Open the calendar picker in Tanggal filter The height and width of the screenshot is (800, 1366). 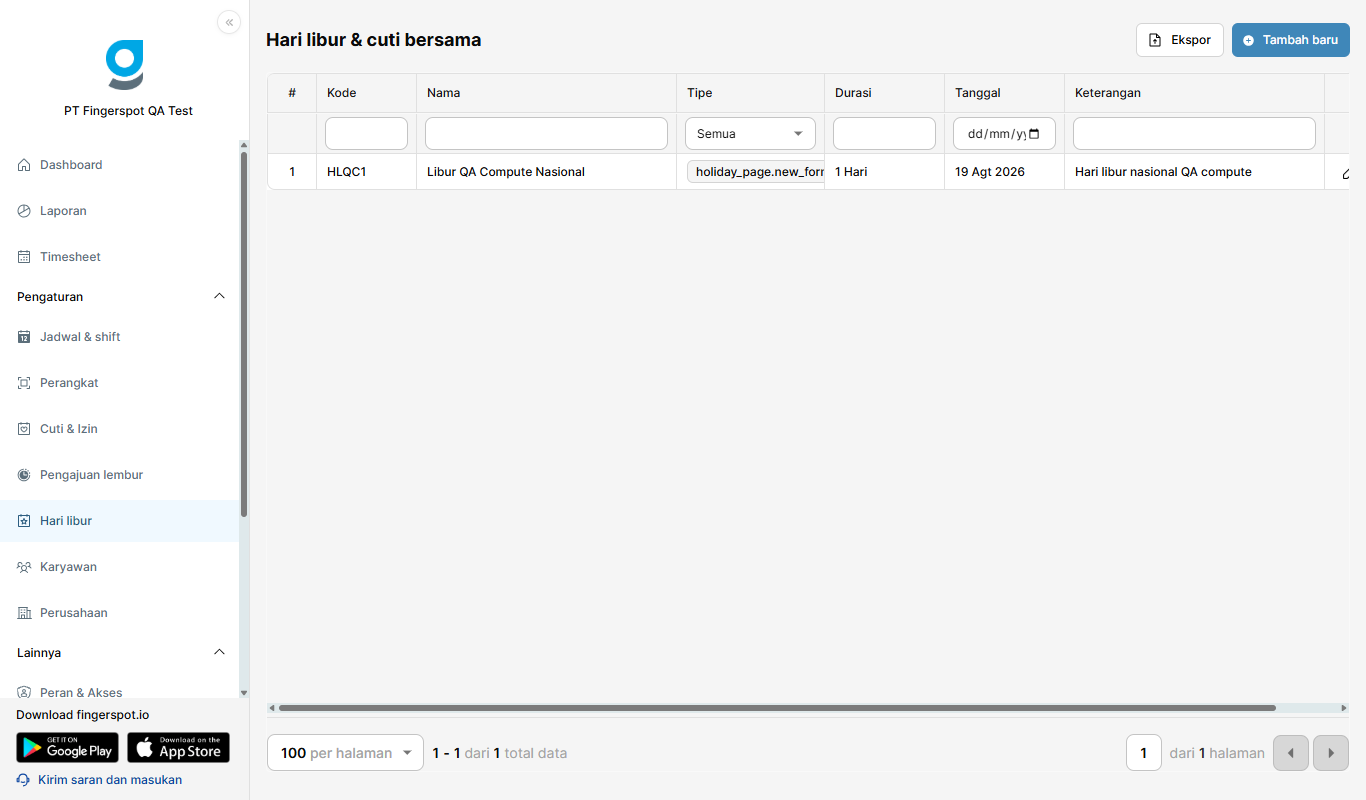click(x=1034, y=134)
